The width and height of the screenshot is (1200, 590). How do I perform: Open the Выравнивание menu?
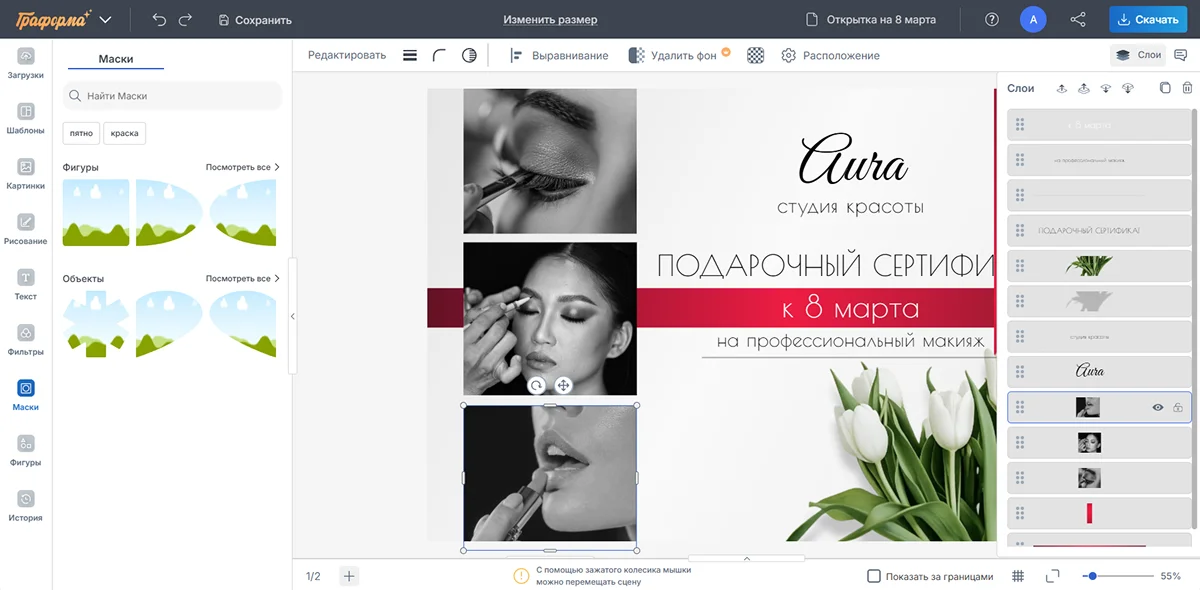click(559, 56)
